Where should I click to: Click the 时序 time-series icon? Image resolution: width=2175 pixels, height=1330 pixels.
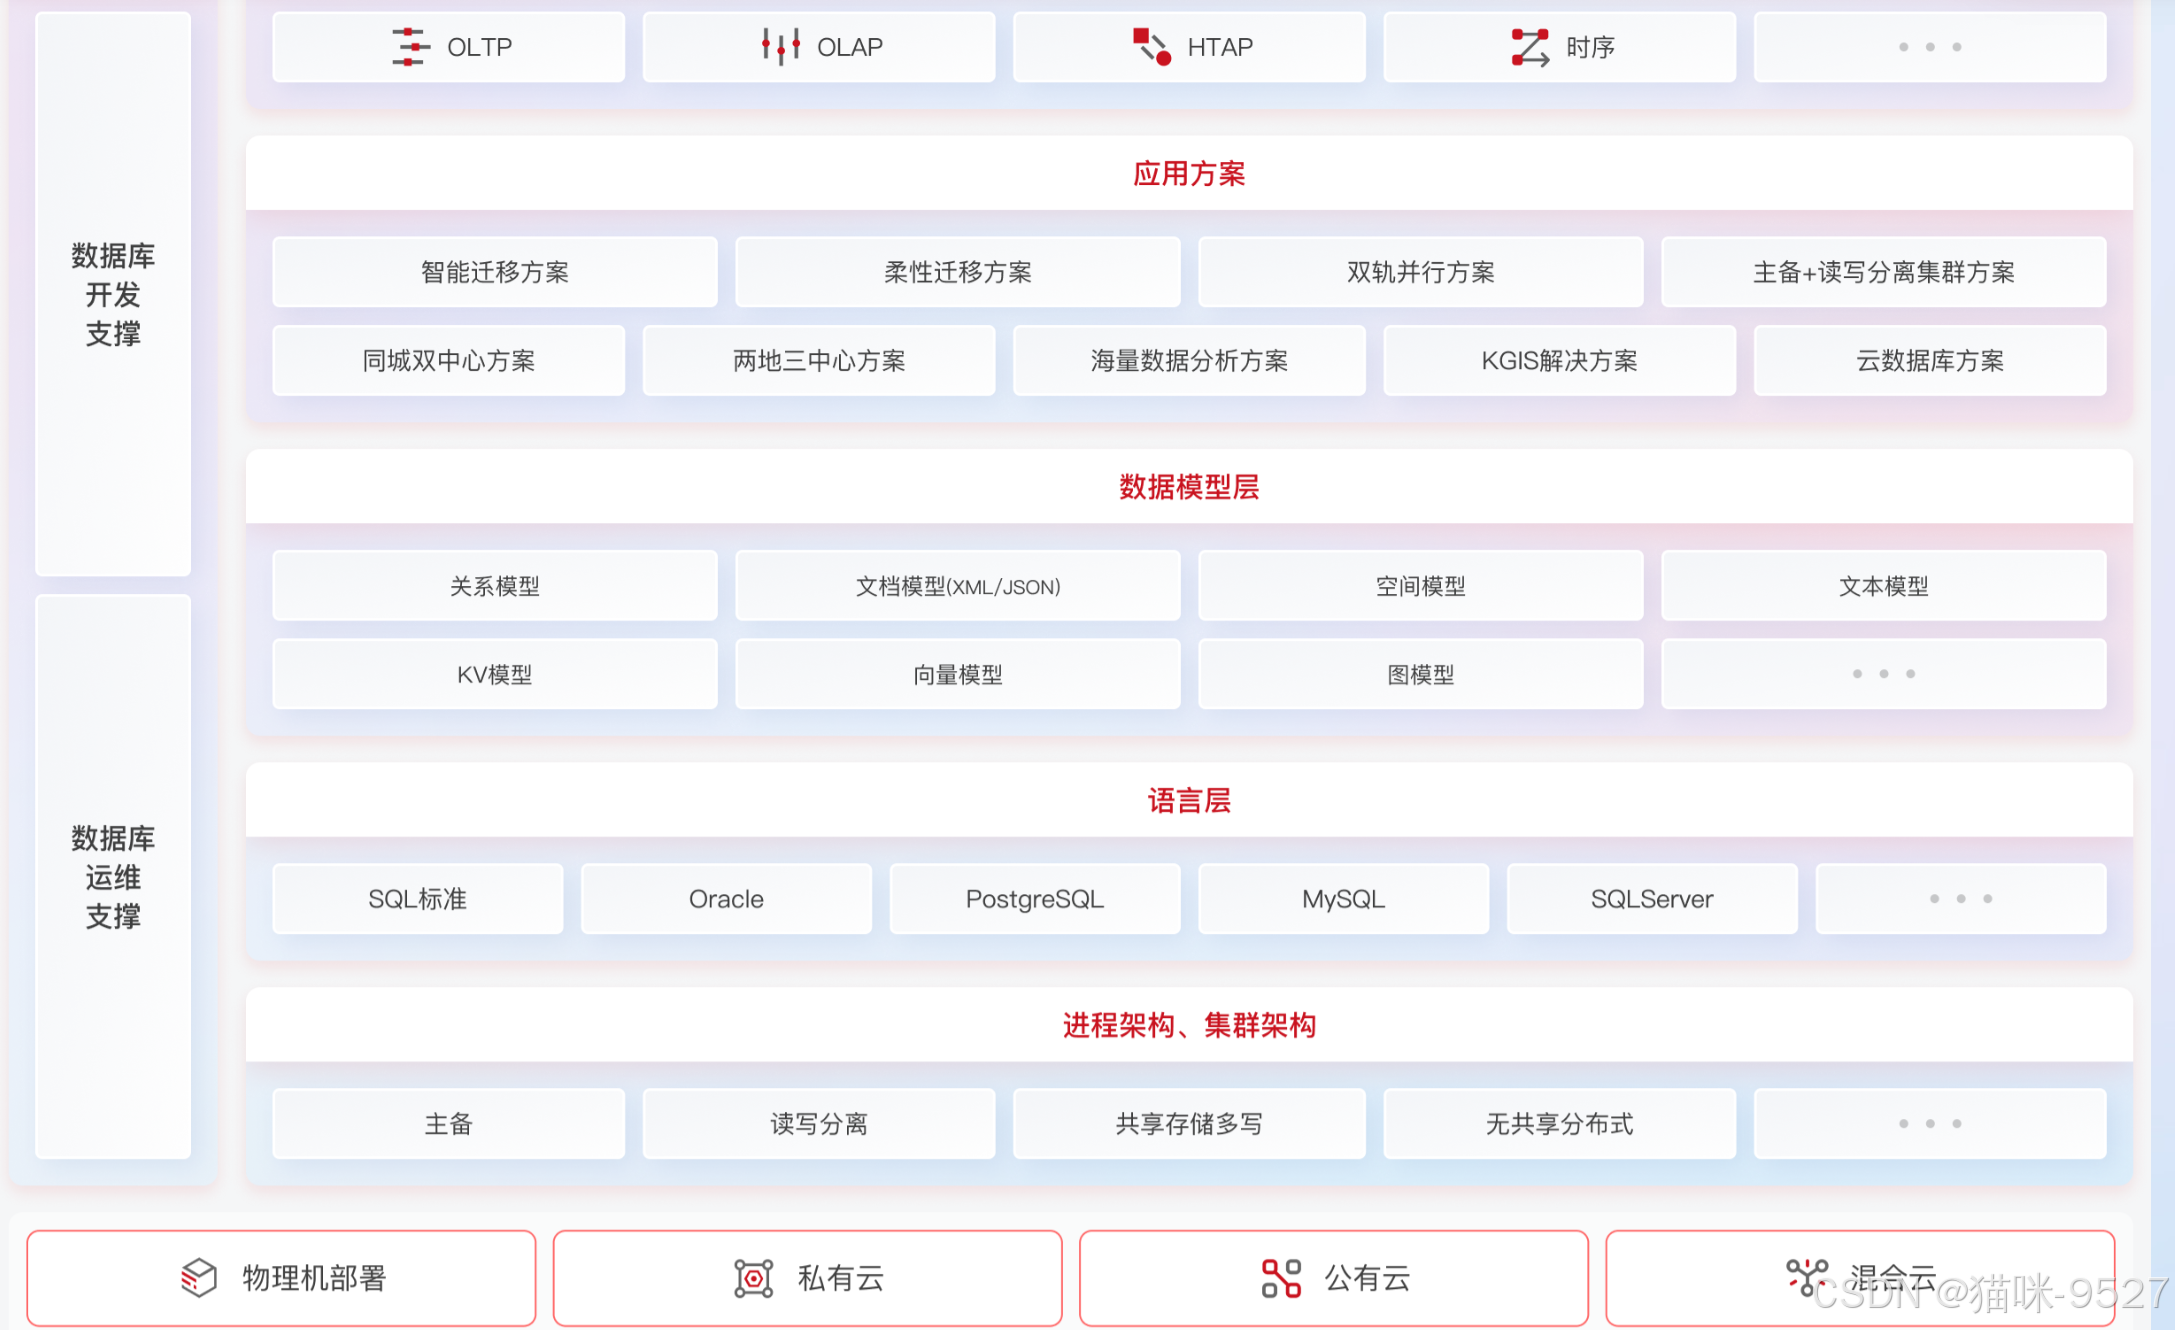point(1530,47)
